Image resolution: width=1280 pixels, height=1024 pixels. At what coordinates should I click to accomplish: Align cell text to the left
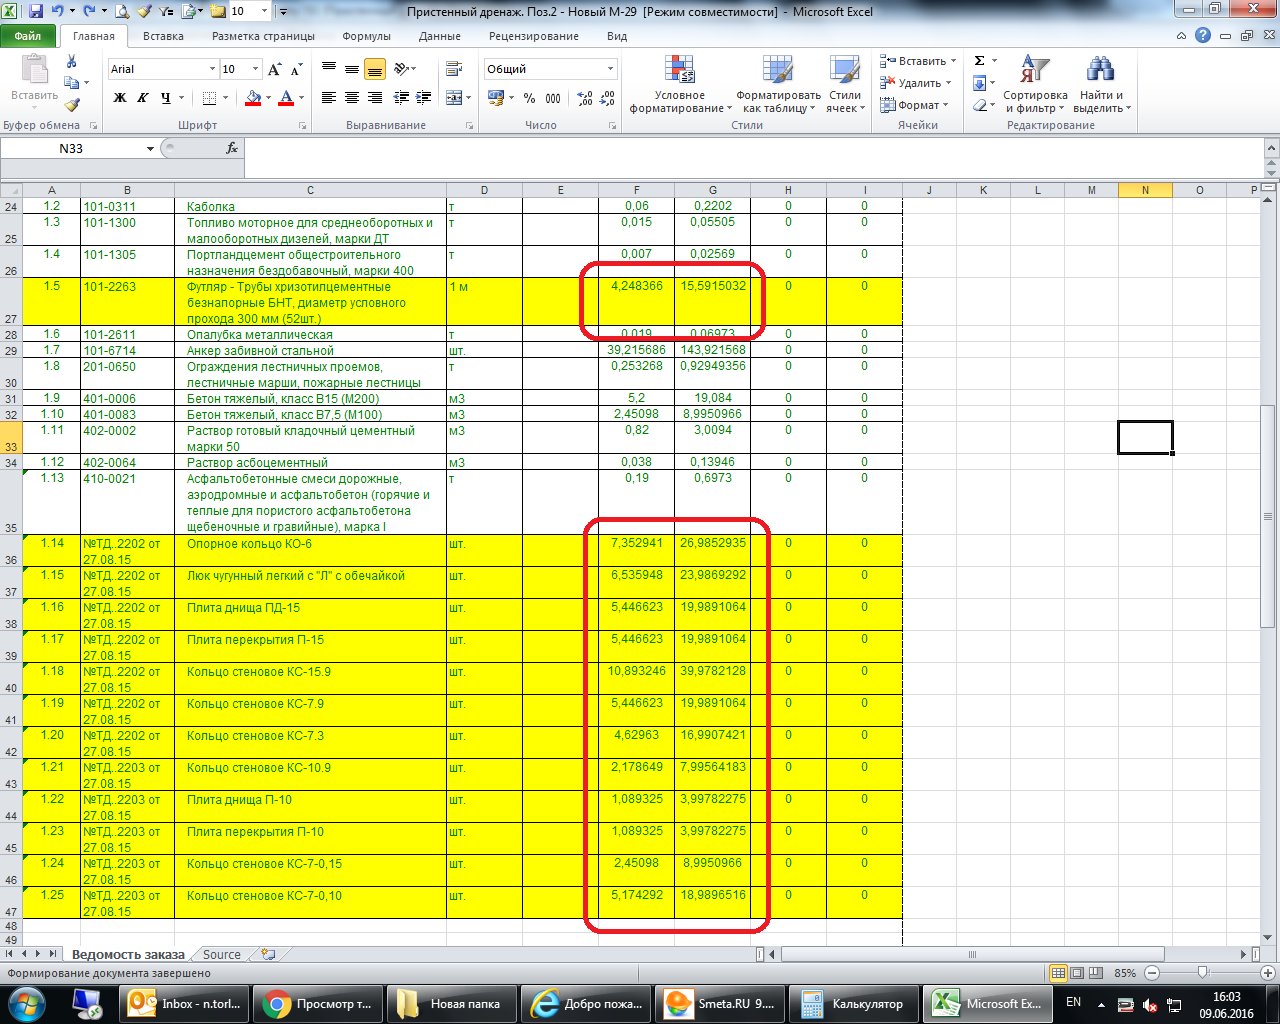[x=329, y=98]
